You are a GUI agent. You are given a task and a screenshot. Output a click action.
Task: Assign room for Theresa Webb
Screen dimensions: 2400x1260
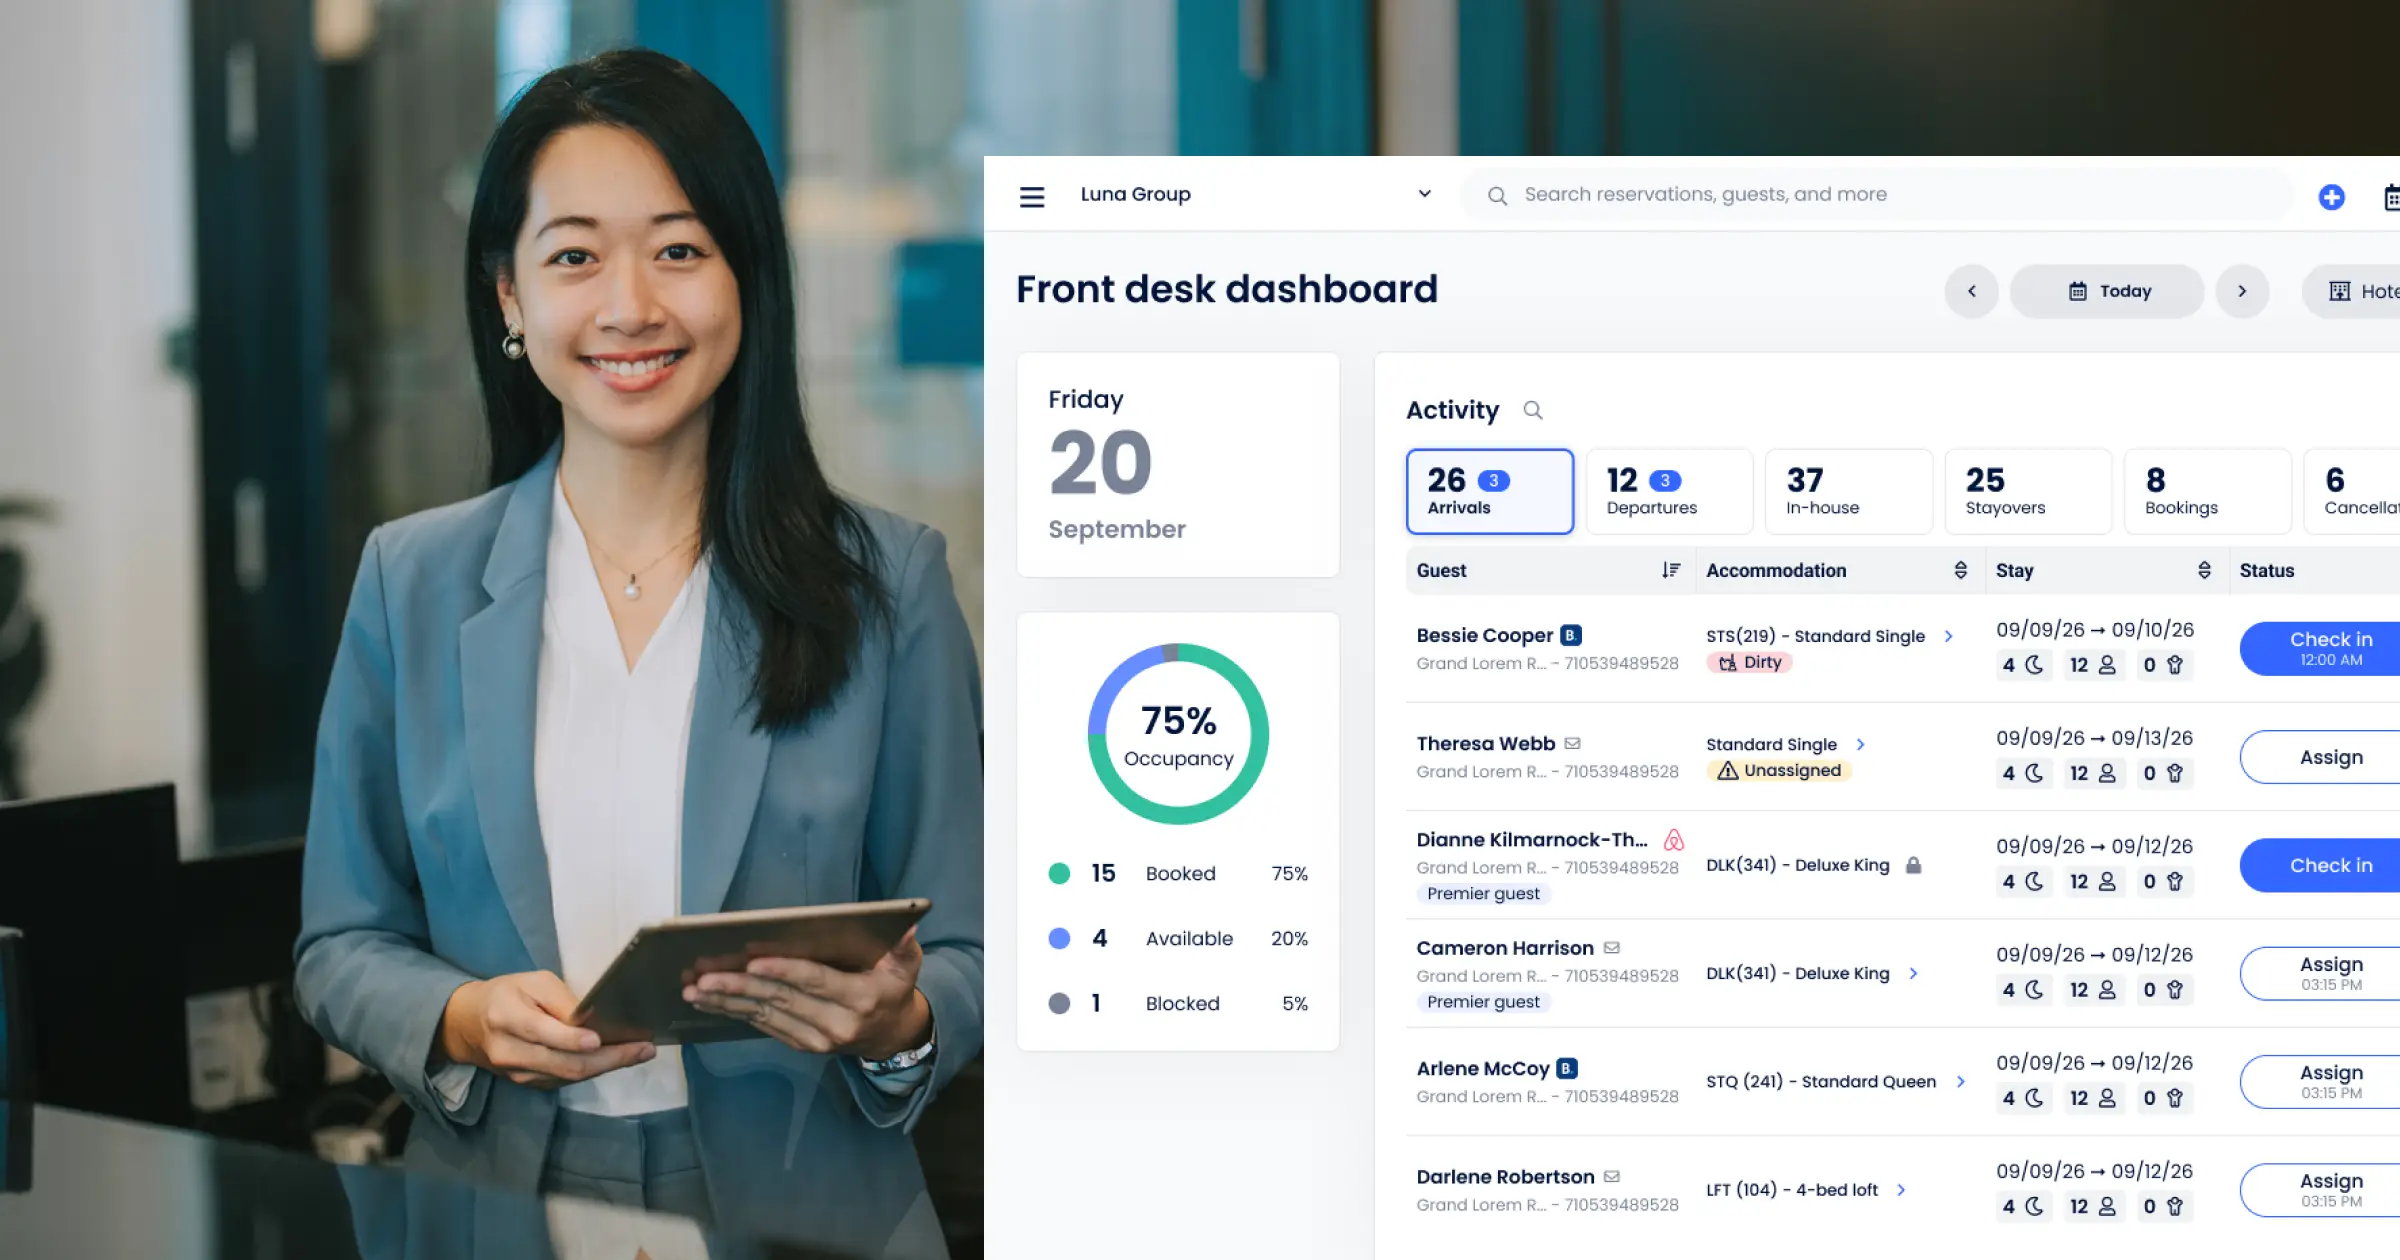pos(2330,757)
